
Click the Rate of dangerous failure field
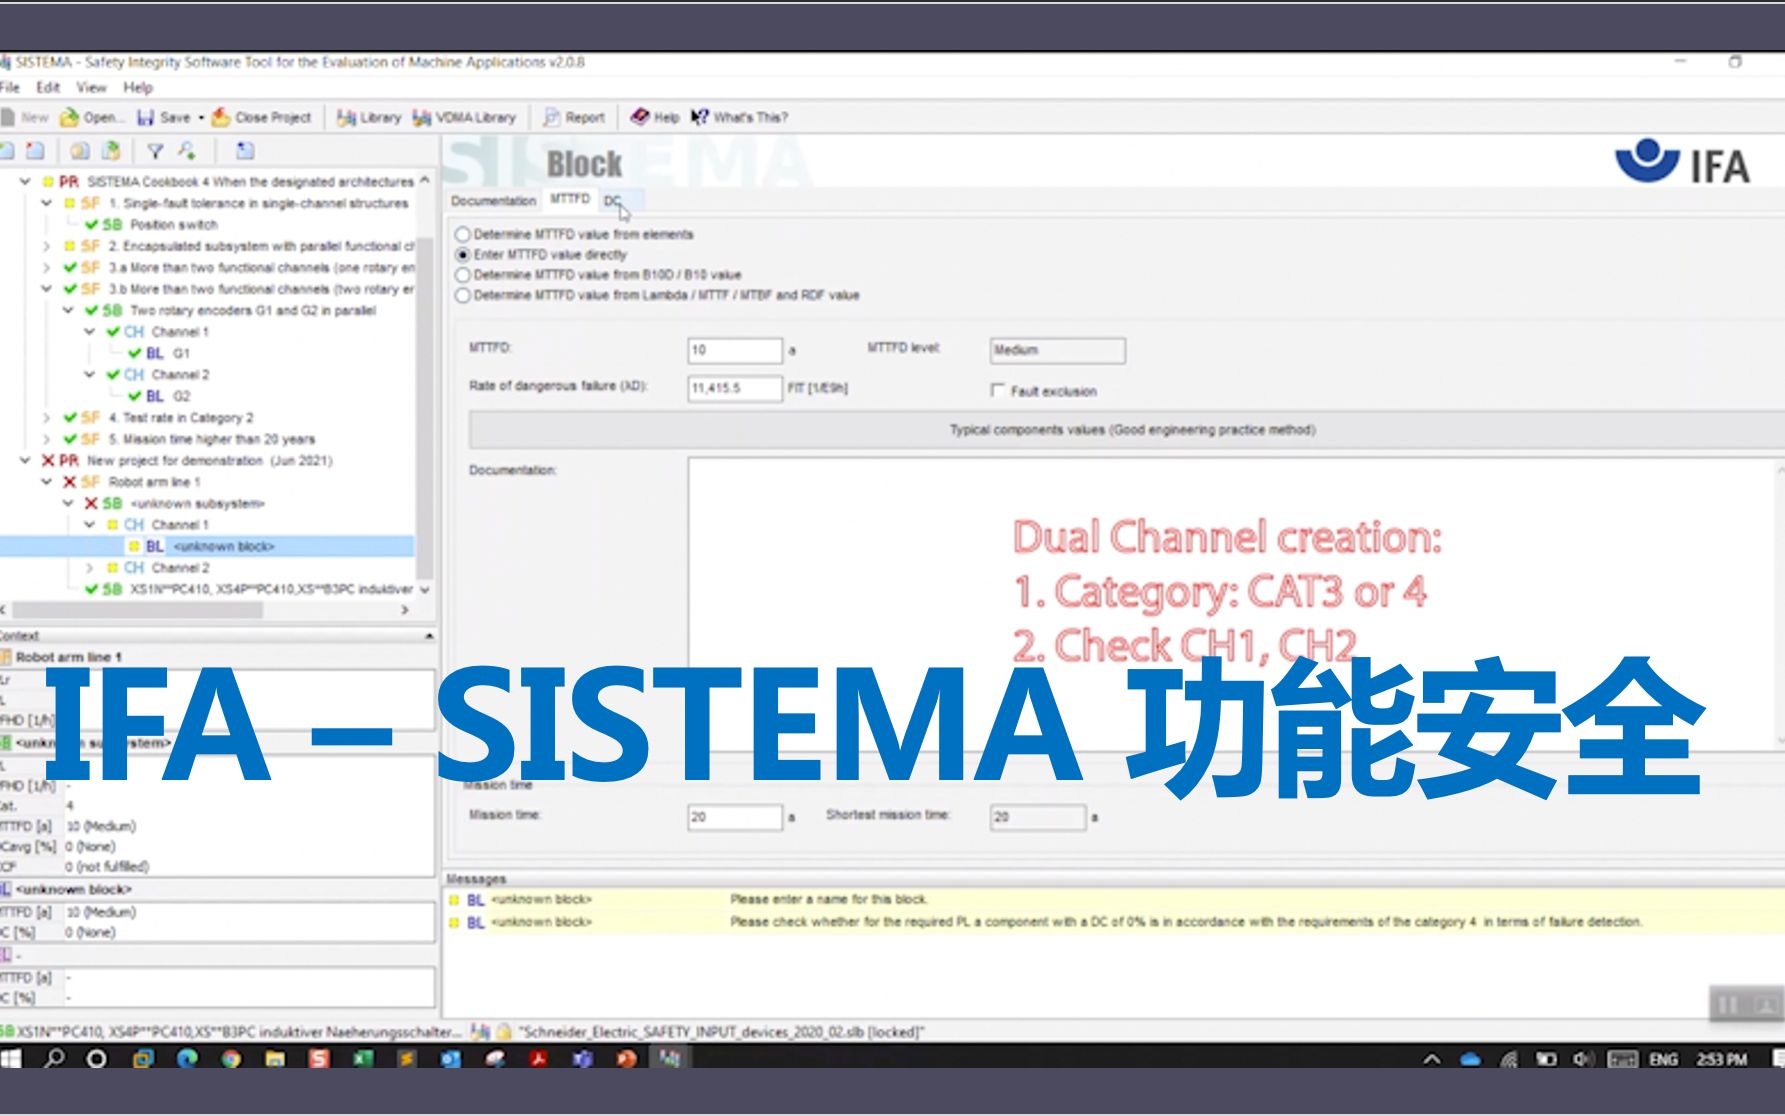735,388
